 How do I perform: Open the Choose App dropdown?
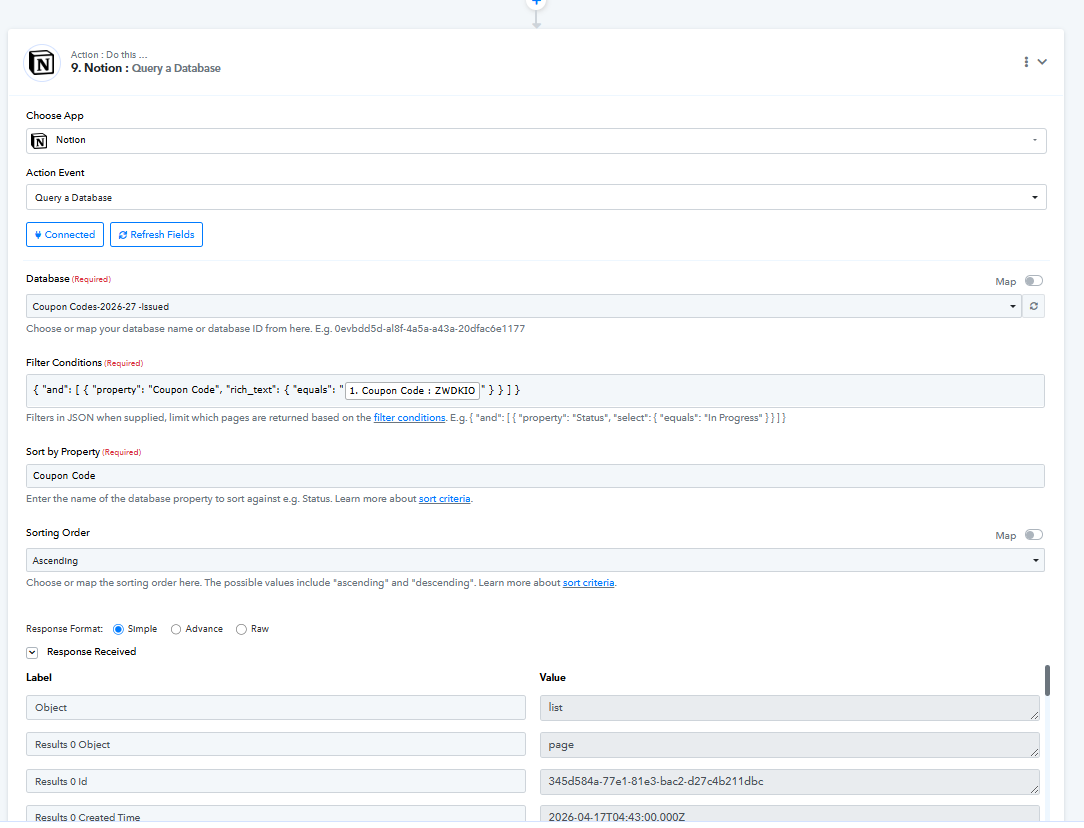536,141
